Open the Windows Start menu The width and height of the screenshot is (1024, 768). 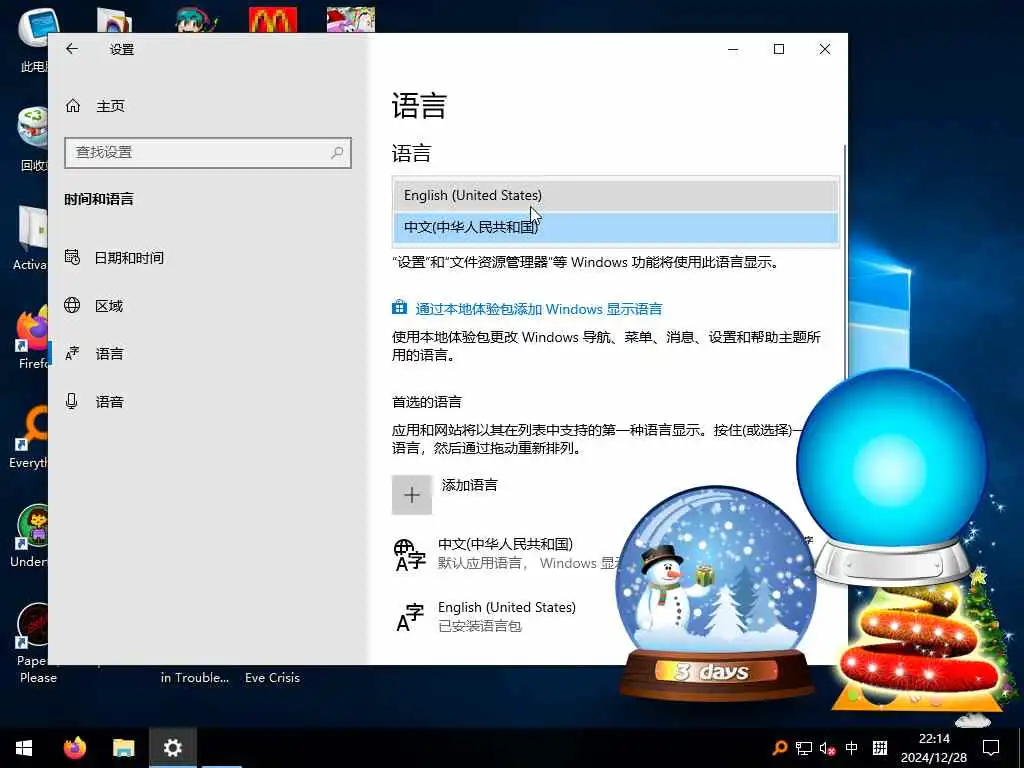[24, 748]
